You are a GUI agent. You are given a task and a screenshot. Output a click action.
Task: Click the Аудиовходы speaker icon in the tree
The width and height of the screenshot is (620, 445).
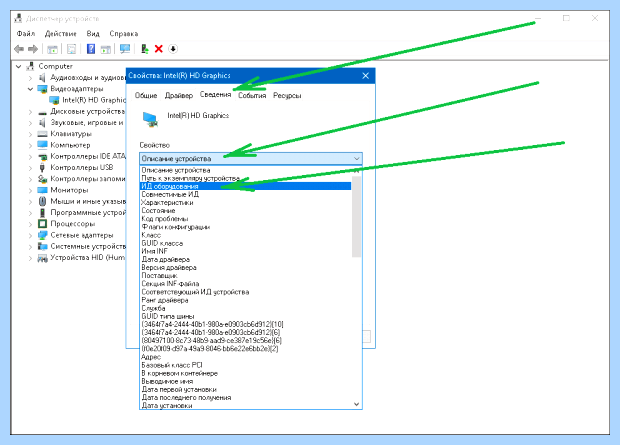(x=42, y=78)
